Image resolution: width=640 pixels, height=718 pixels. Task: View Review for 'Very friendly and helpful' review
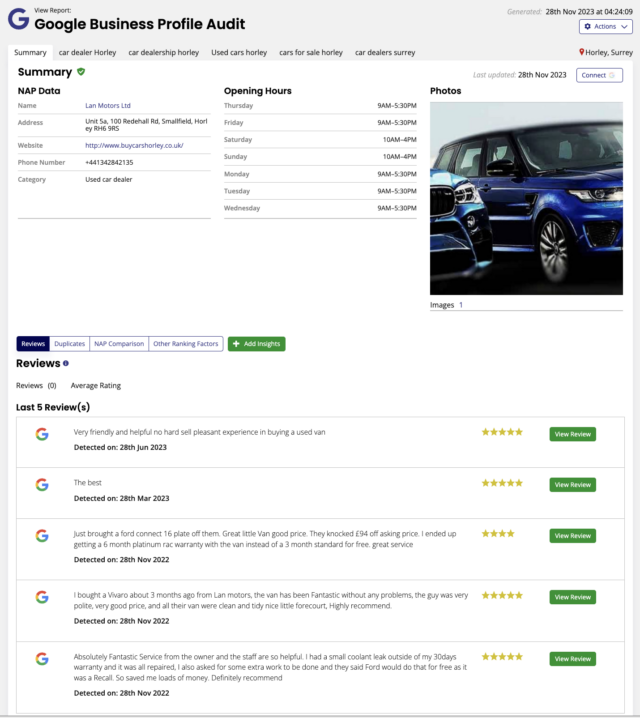[573, 434]
